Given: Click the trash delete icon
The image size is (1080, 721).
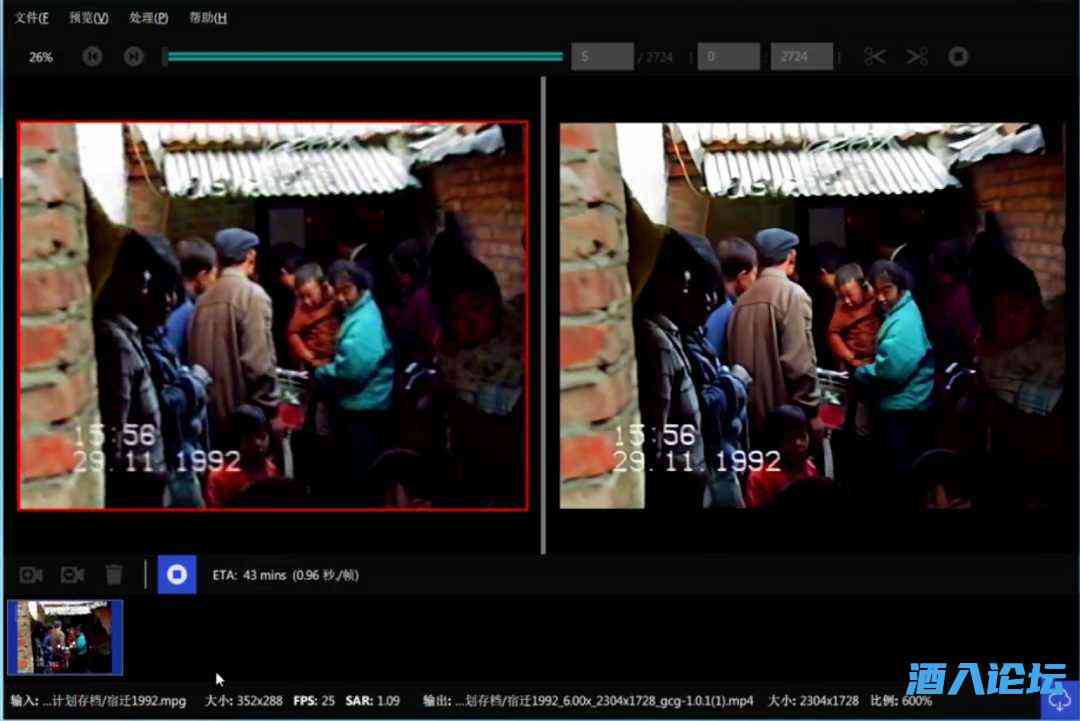Looking at the screenshot, I should point(114,575).
